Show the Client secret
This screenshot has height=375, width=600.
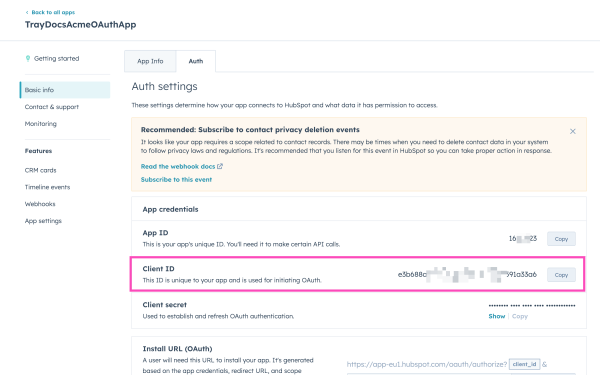(497, 316)
